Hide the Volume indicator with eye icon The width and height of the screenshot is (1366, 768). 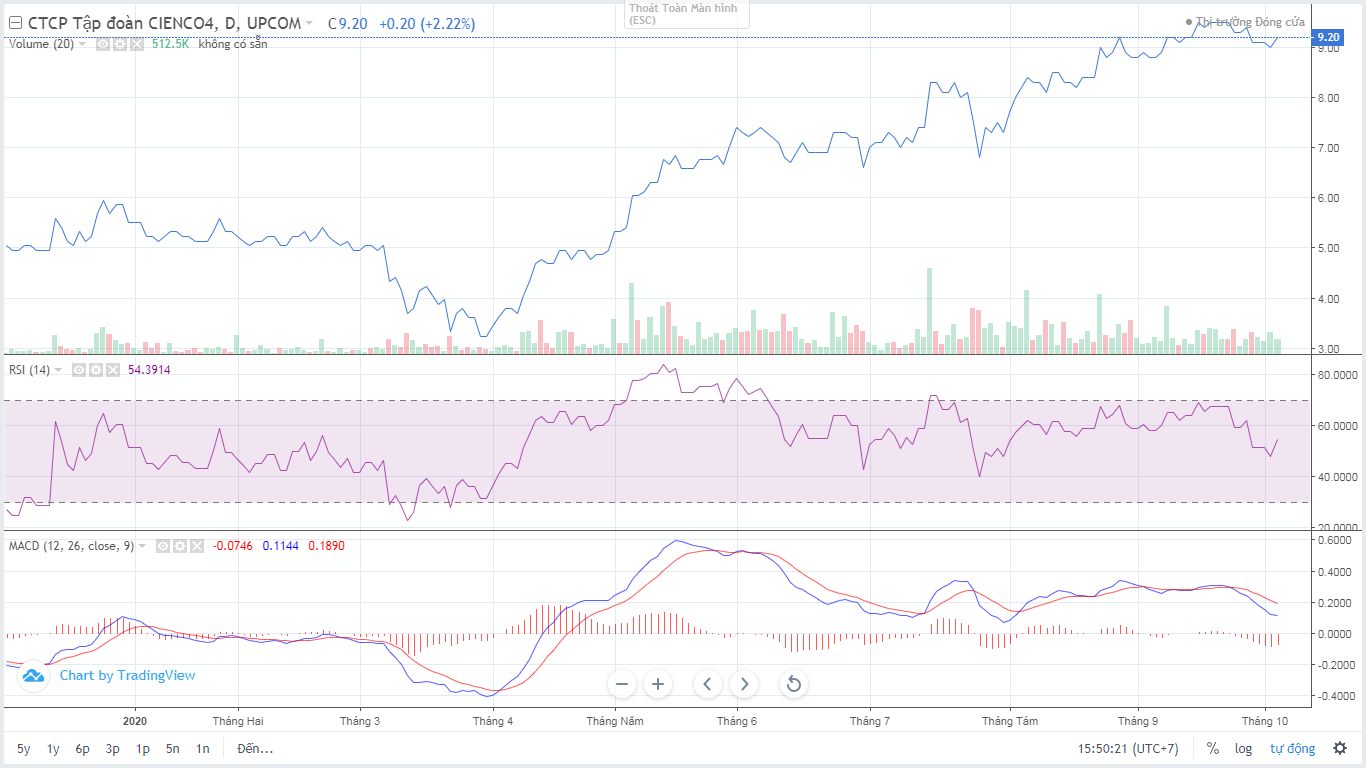pos(103,44)
